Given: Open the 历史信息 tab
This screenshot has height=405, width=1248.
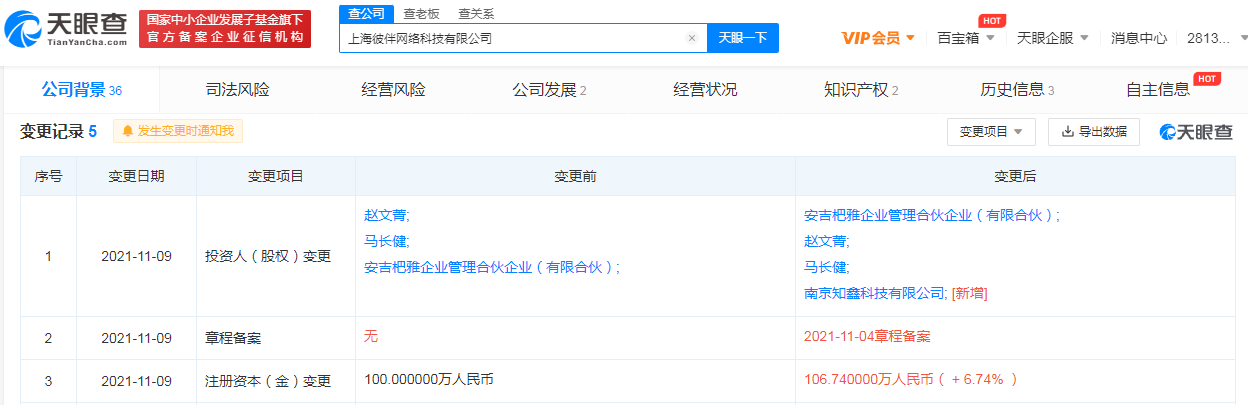Looking at the screenshot, I should pos(1017,90).
